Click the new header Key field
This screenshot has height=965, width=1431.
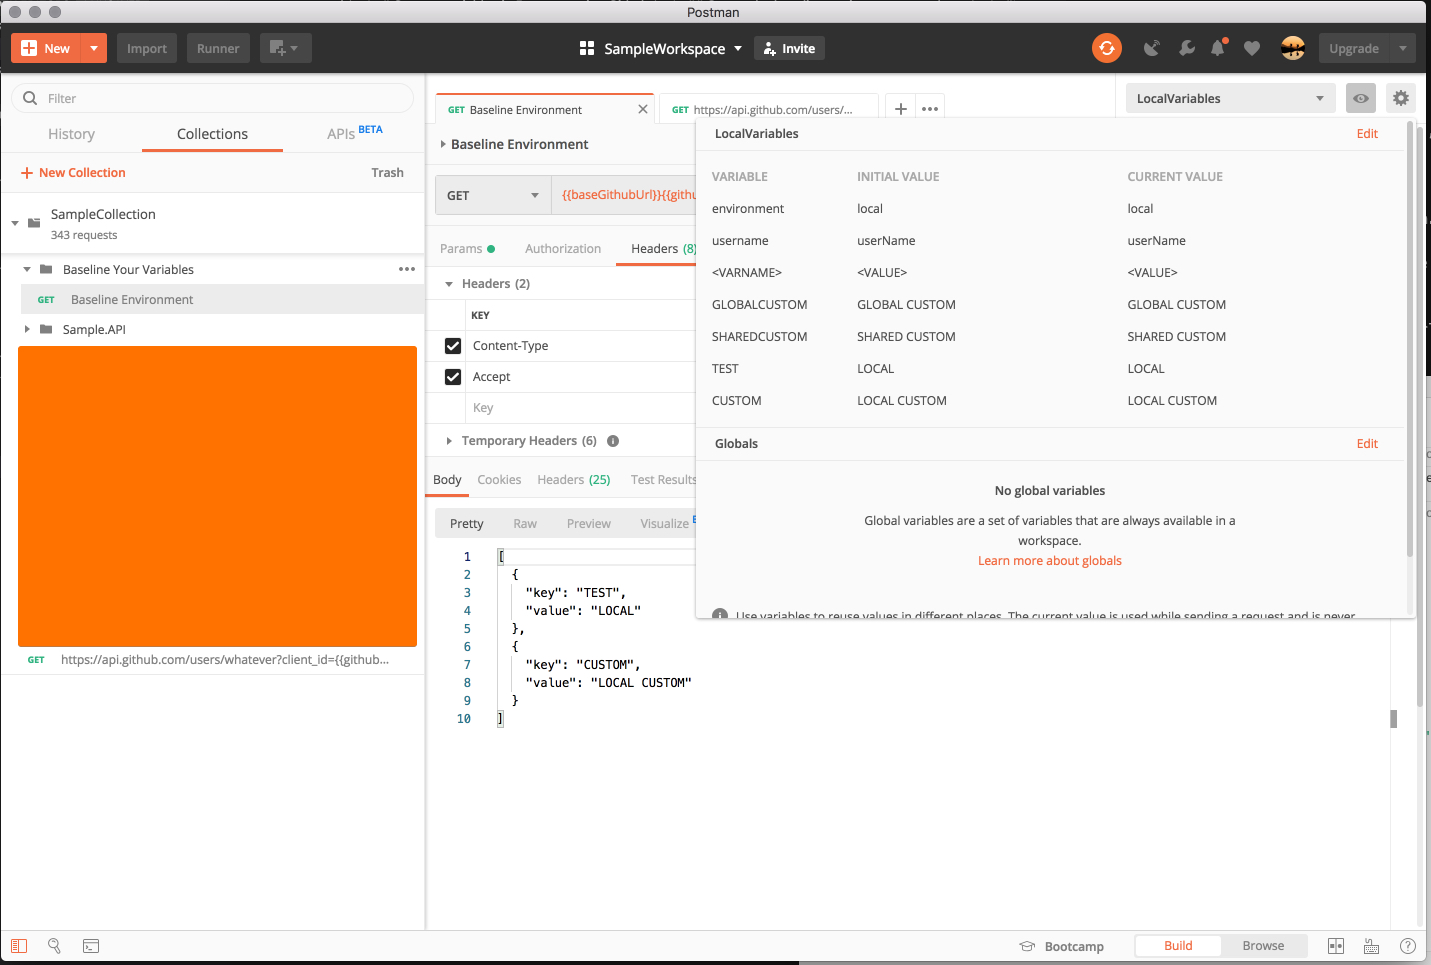[x=580, y=408]
